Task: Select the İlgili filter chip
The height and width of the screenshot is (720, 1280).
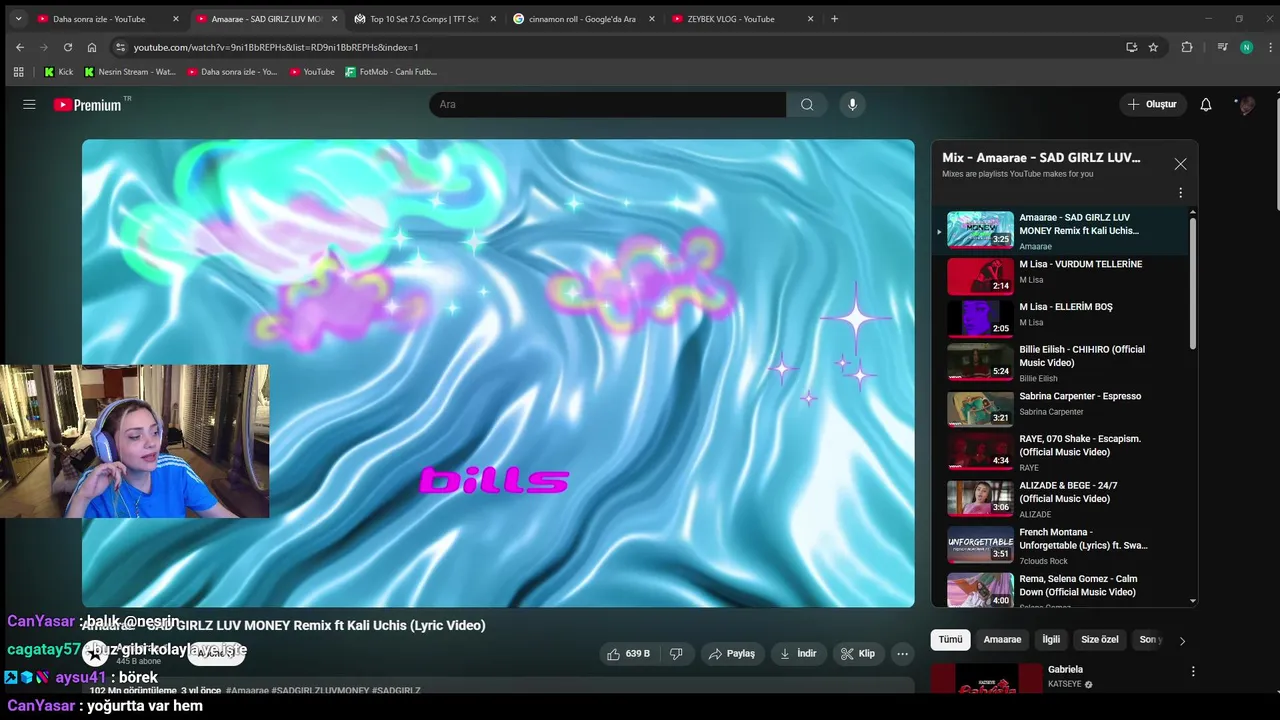Action: point(1051,640)
